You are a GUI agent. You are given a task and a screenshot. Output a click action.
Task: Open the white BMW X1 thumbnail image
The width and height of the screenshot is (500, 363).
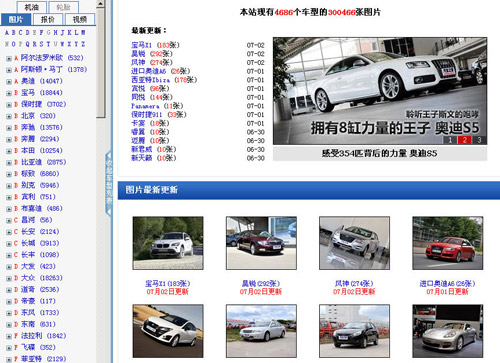(168, 243)
